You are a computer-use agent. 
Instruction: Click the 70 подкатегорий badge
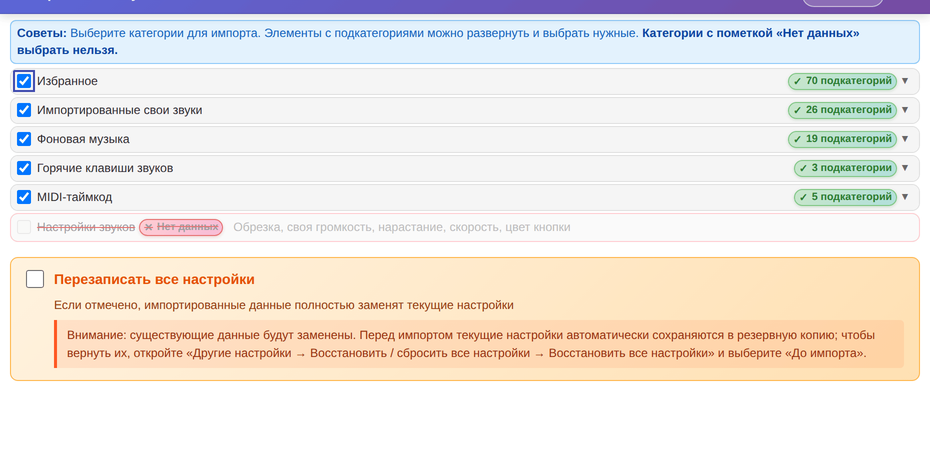click(842, 81)
